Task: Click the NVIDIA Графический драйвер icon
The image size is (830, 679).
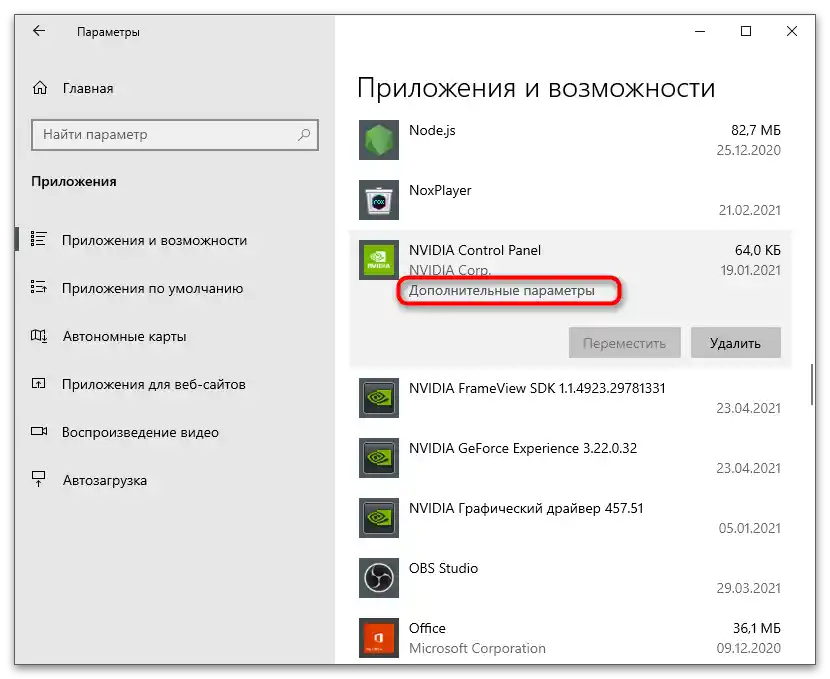Action: tap(378, 518)
